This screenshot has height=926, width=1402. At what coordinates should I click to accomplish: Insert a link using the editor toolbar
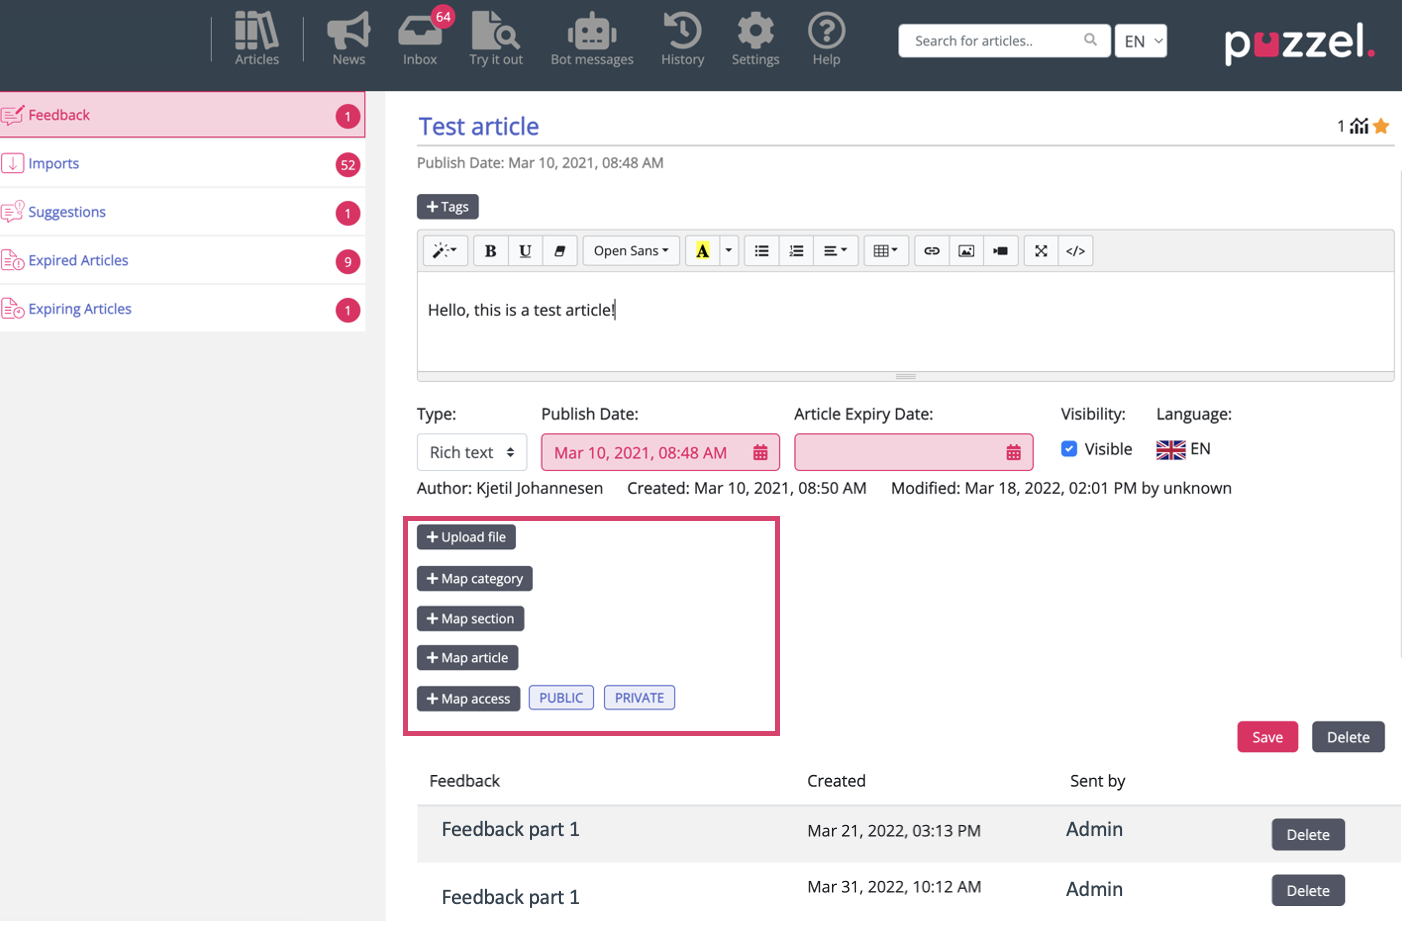[x=931, y=251]
